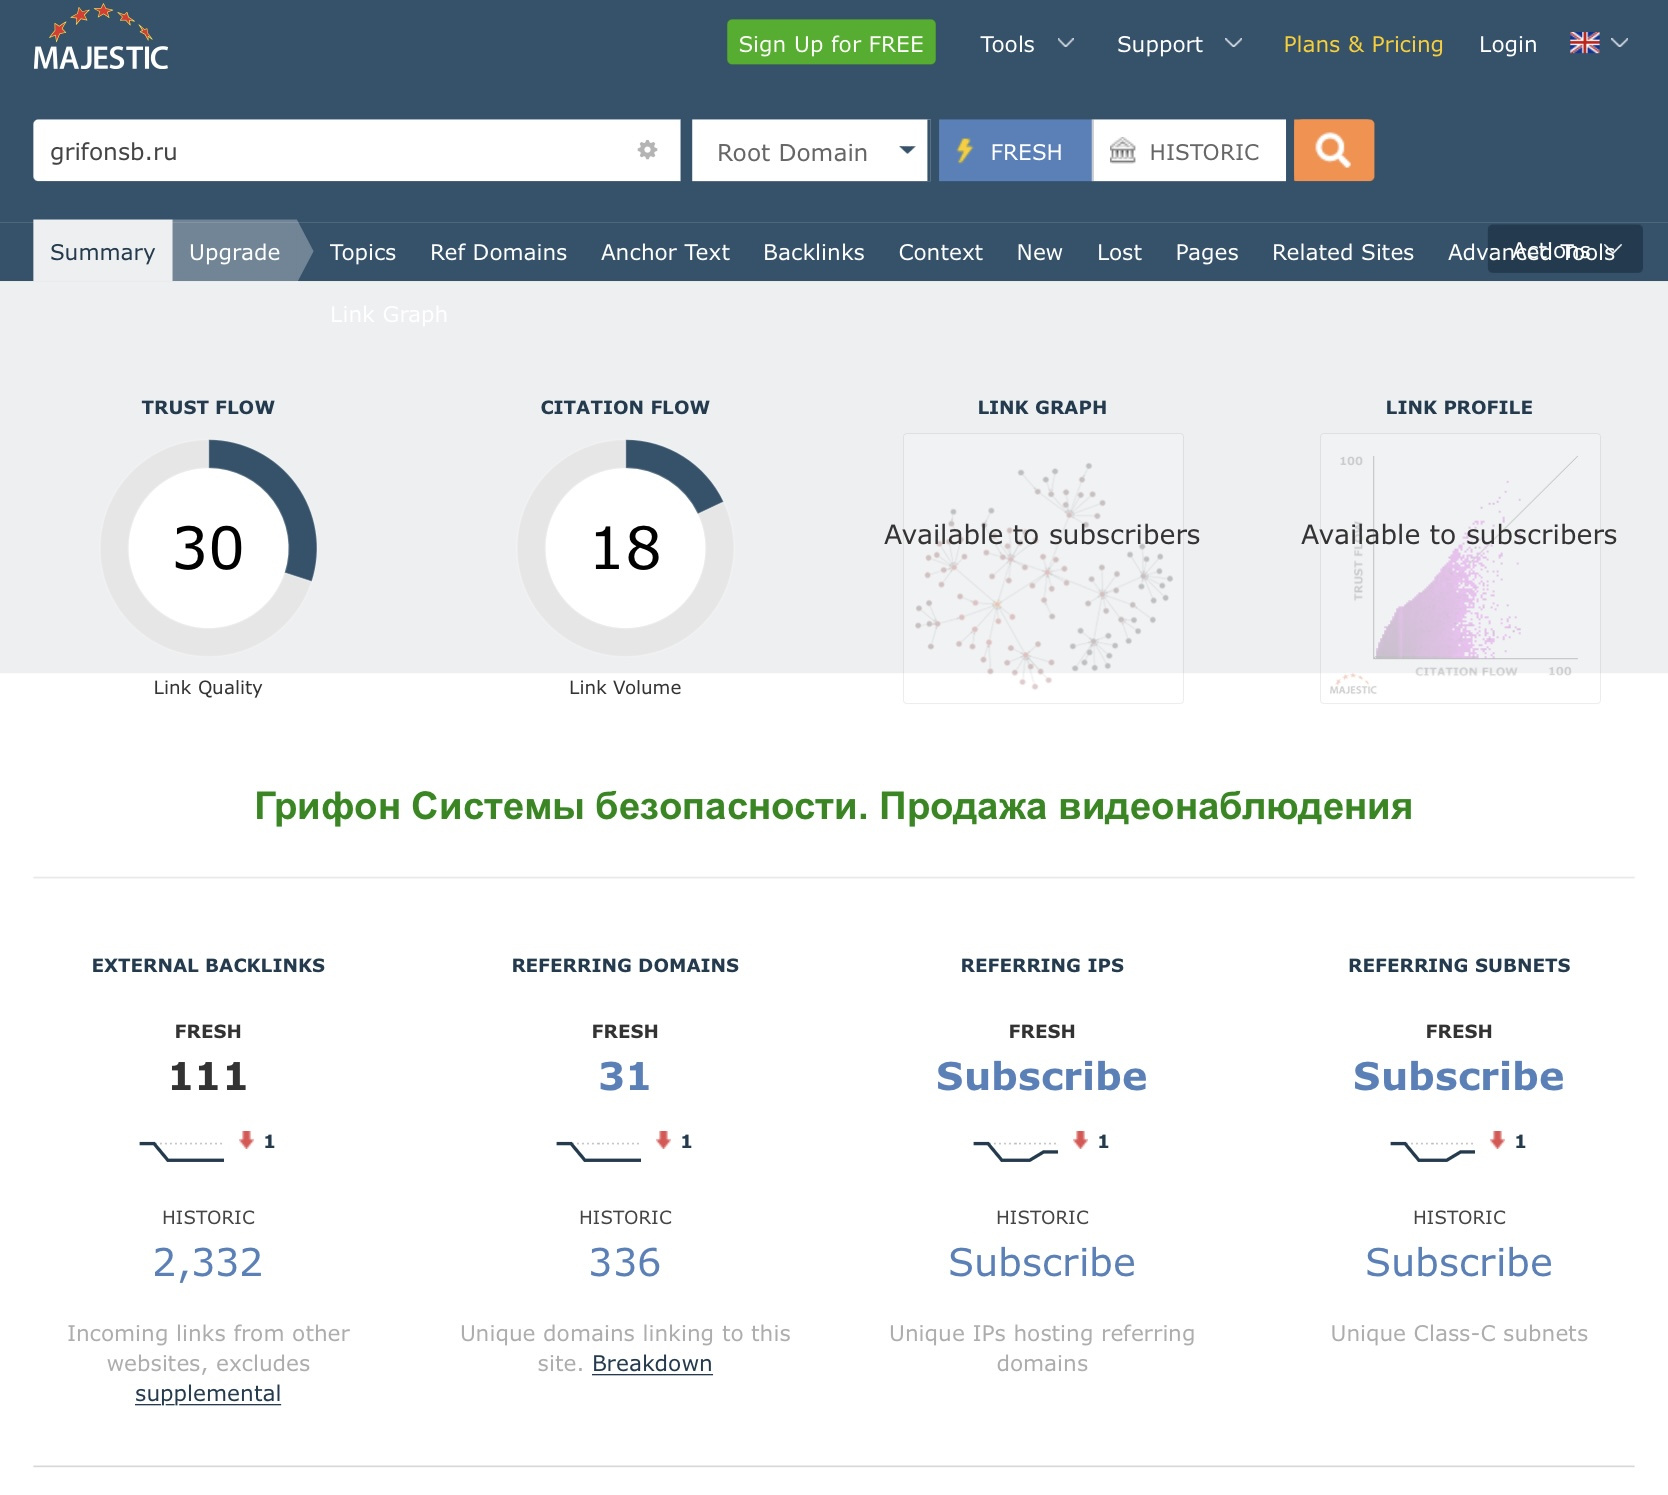Click historic Referring IPs Subscribe link
This screenshot has height=1495, width=1668.
[1042, 1262]
